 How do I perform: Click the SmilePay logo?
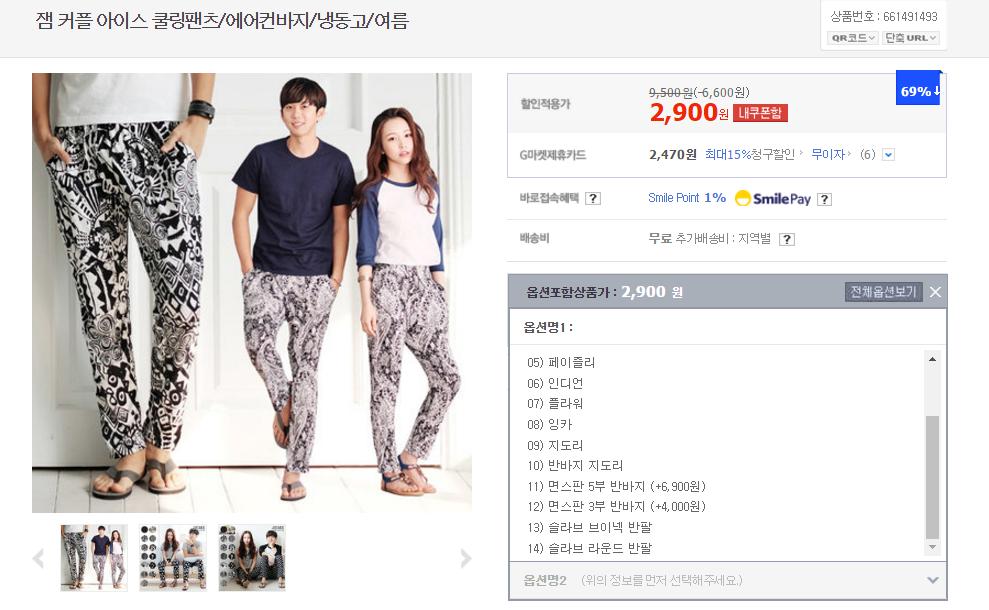pos(773,199)
